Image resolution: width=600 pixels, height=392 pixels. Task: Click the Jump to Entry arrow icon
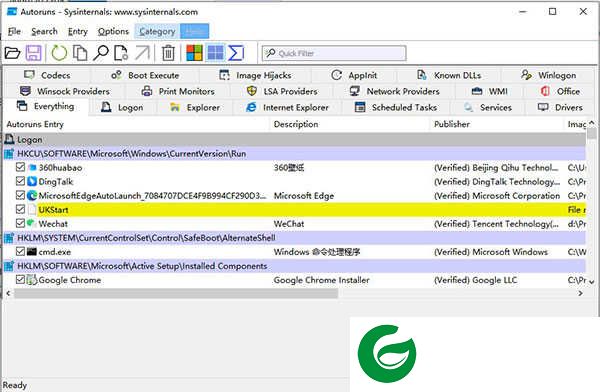pyautogui.click(x=142, y=53)
